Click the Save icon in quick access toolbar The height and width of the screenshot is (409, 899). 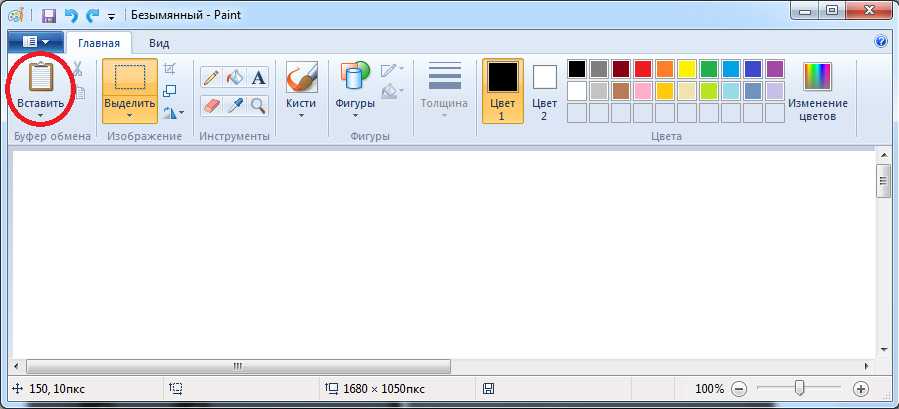pyautogui.click(x=48, y=16)
